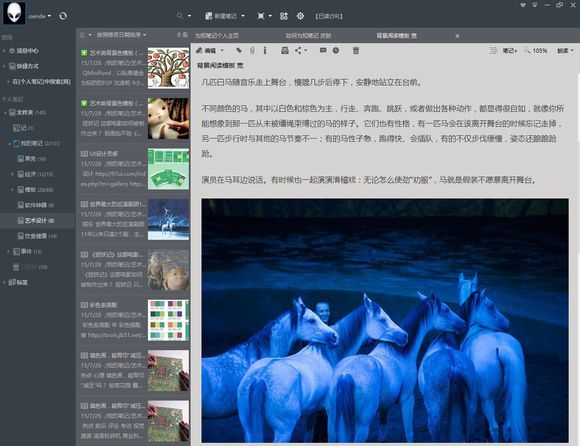Expand the 经济 (12/15) folder arrow
This screenshot has height=446, width=580.
click(x=12, y=174)
